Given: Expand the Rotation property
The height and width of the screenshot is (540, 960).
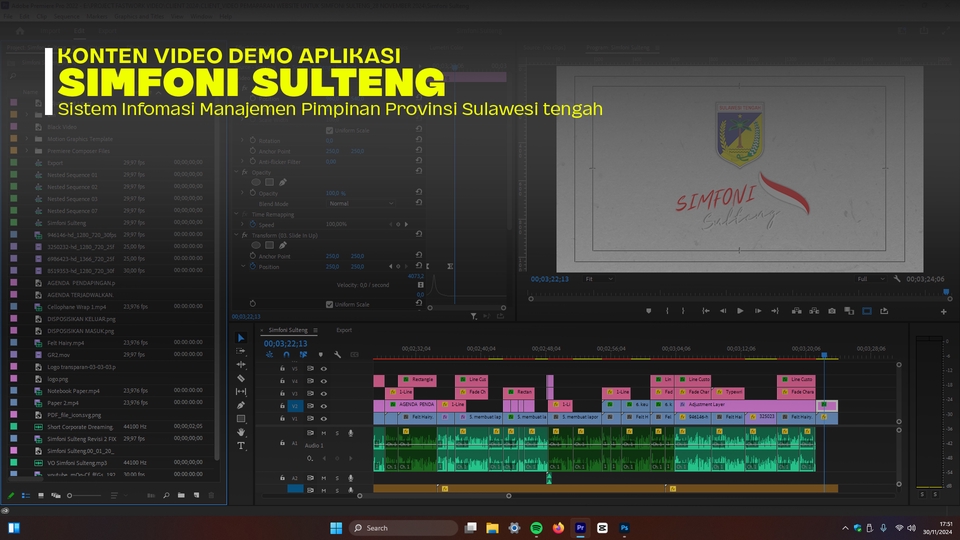Looking at the screenshot, I should pyautogui.click(x=242, y=140).
